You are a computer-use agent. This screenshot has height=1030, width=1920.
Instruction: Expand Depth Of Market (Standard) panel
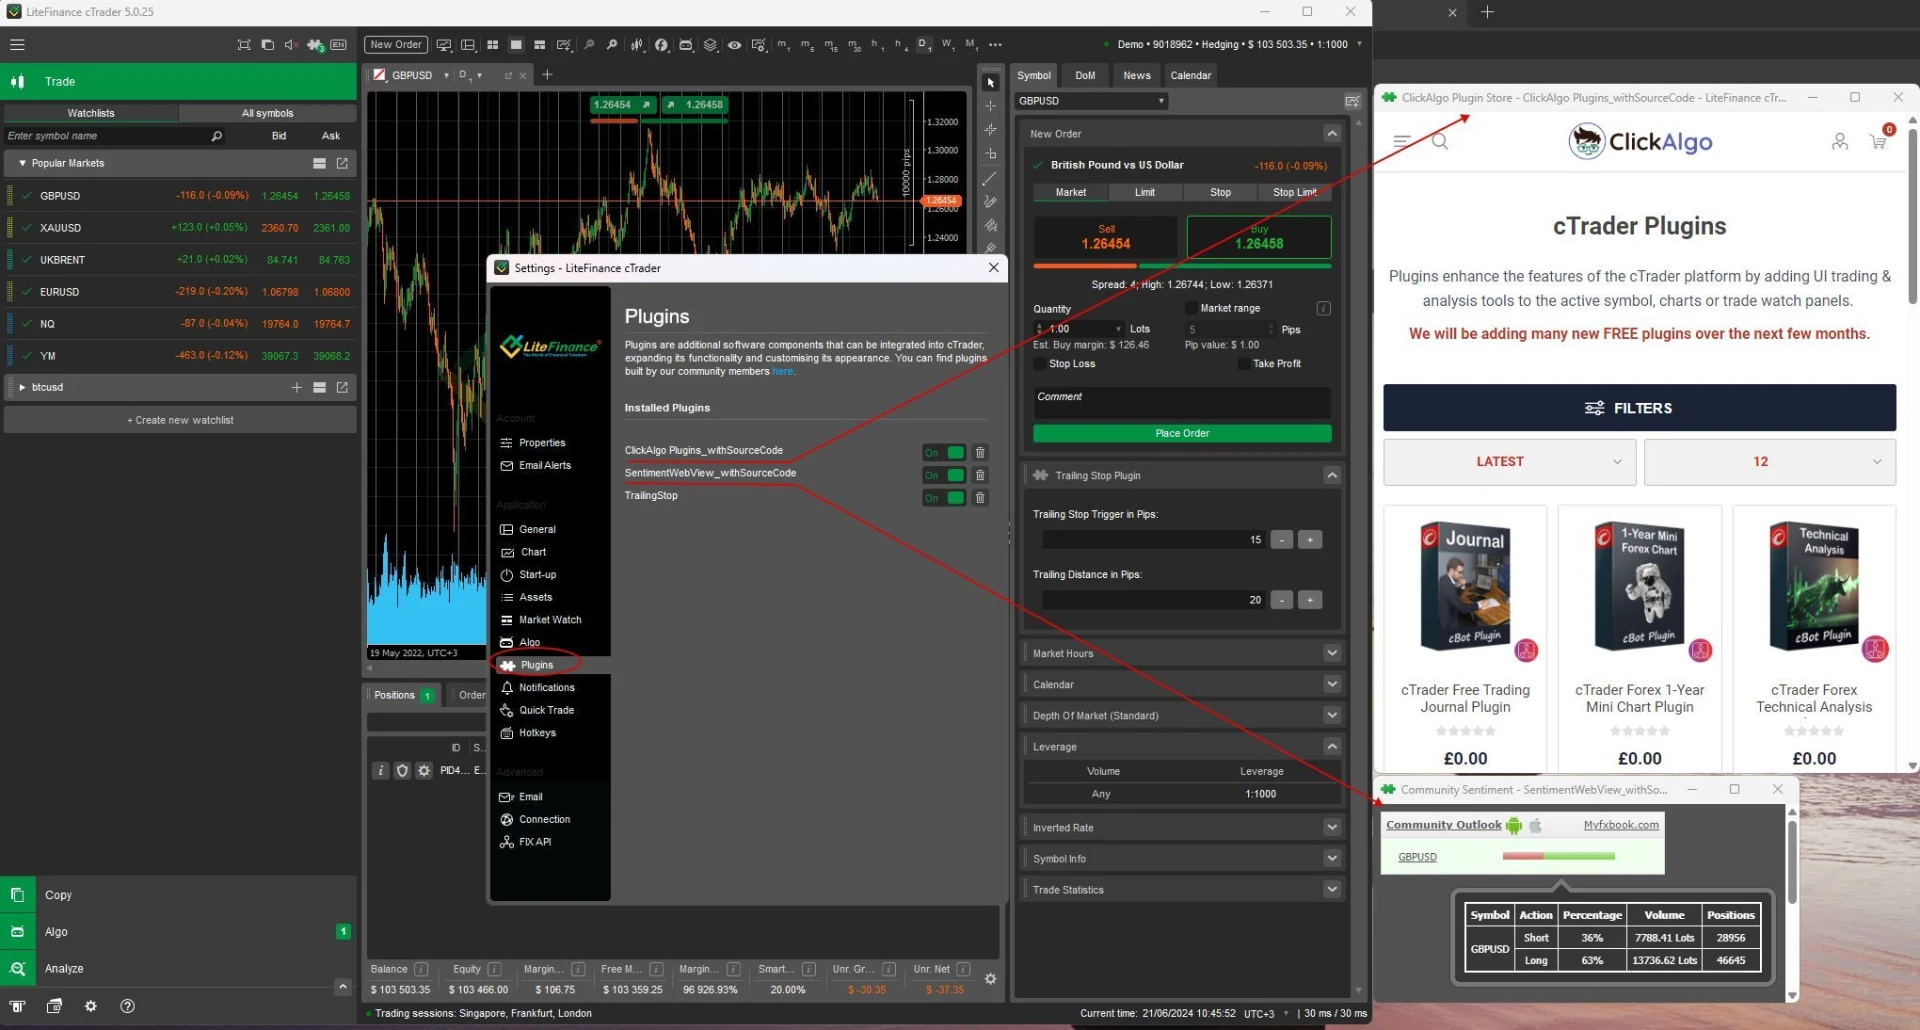[x=1332, y=716]
